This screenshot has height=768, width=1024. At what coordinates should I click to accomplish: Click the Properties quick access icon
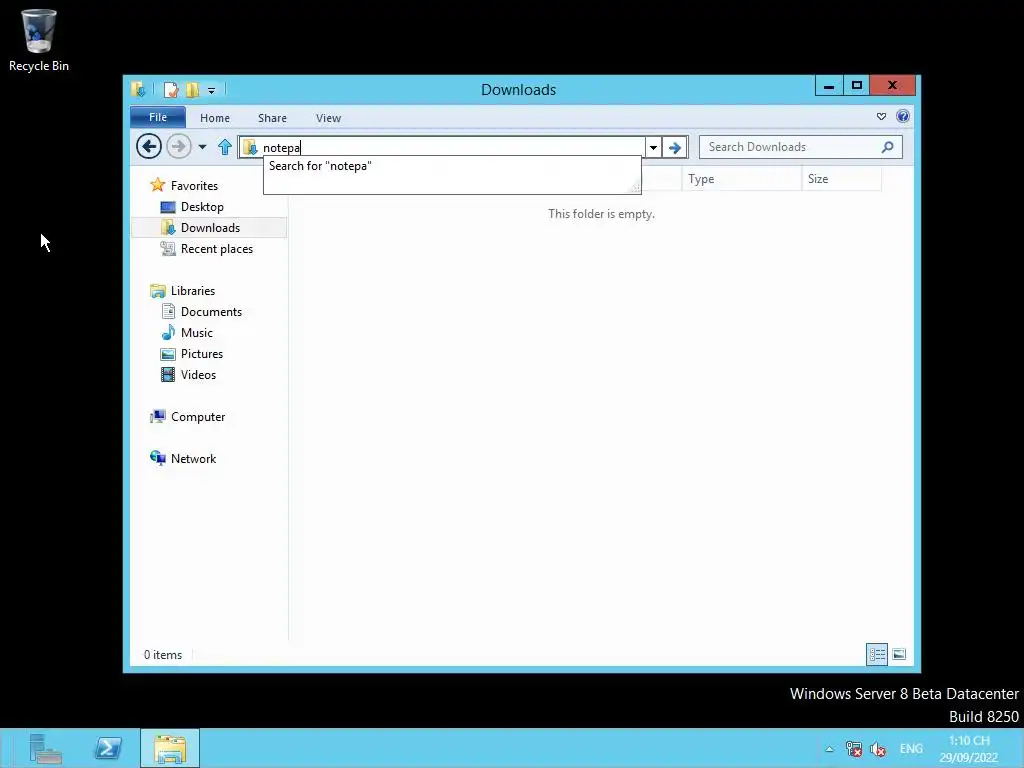point(170,89)
